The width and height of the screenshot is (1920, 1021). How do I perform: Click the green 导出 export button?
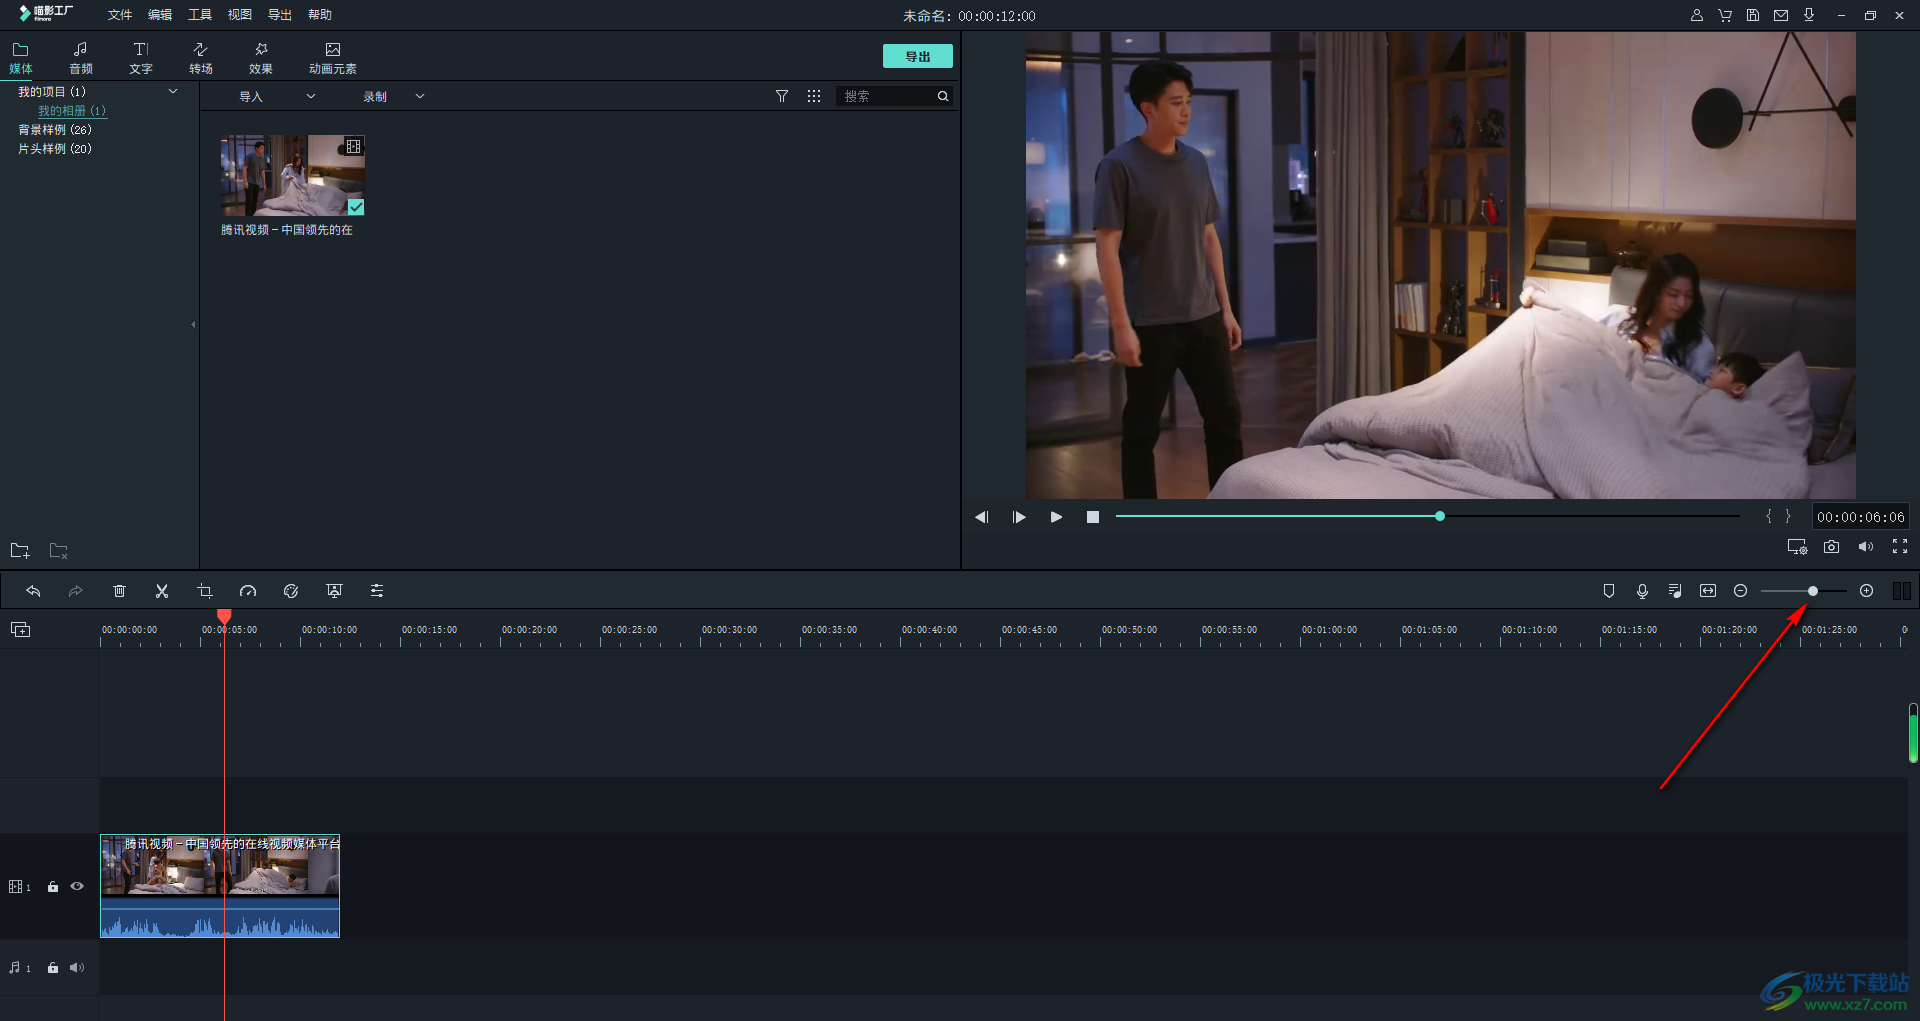[917, 56]
